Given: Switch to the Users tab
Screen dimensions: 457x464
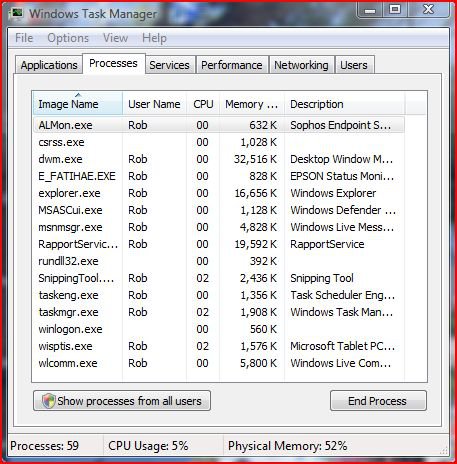Looking at the screenshot, I should tap(354, 65).
